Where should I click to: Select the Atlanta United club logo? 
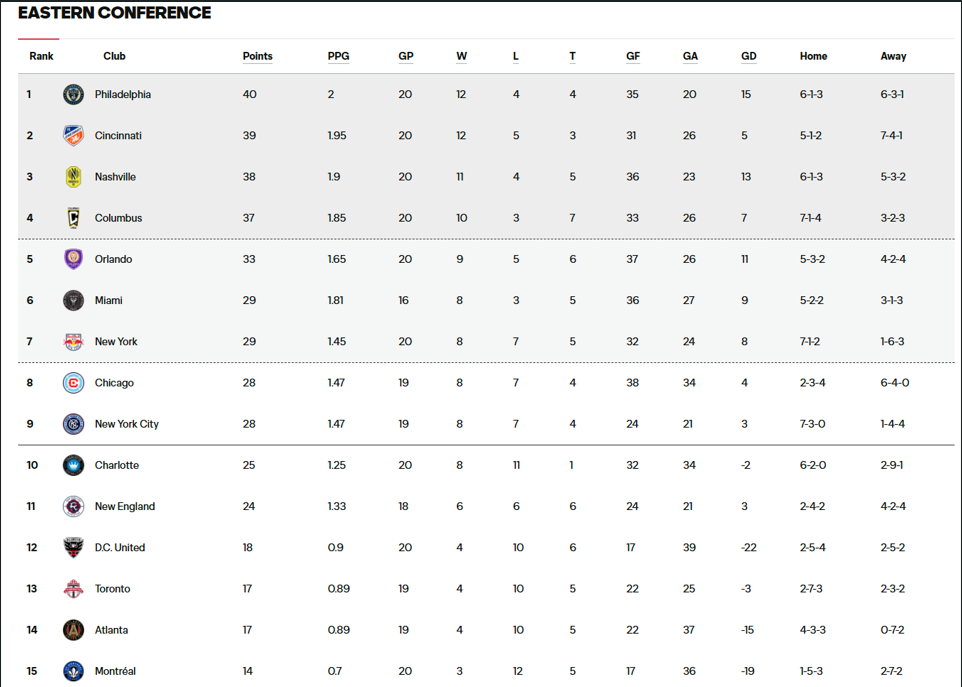coord(74,630)
